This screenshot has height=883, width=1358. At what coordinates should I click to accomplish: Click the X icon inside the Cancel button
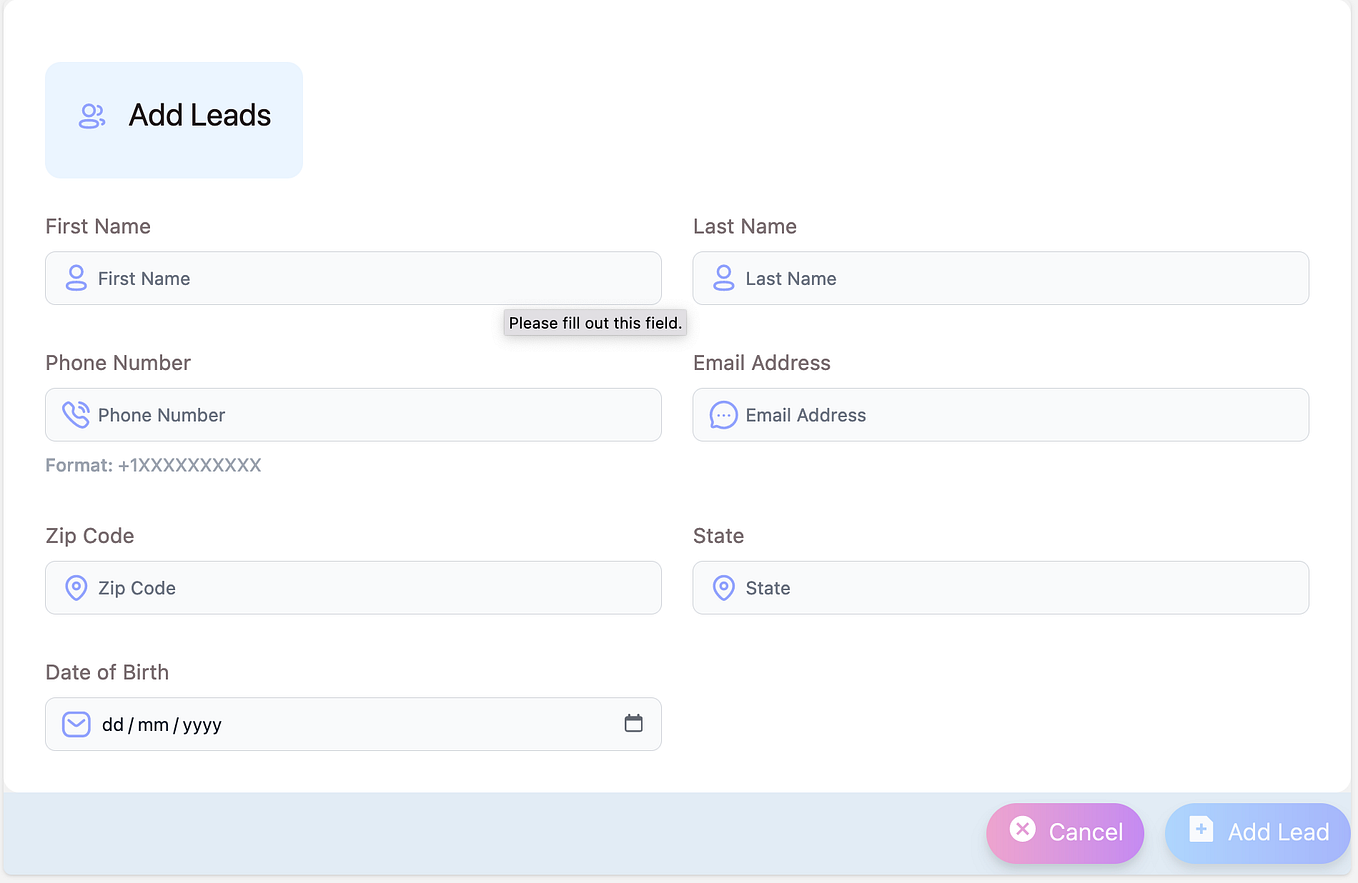(1022, 829)
